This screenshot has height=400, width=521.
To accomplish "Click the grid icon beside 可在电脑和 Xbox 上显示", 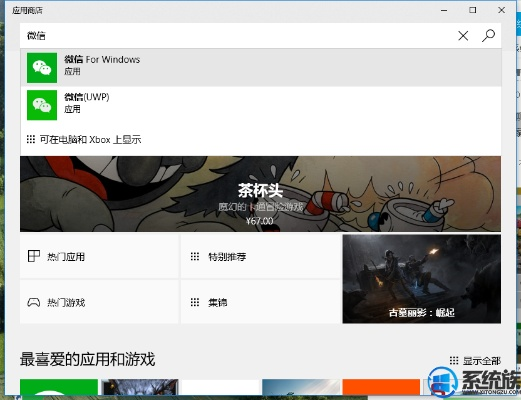I will click(x=31, y=139).
